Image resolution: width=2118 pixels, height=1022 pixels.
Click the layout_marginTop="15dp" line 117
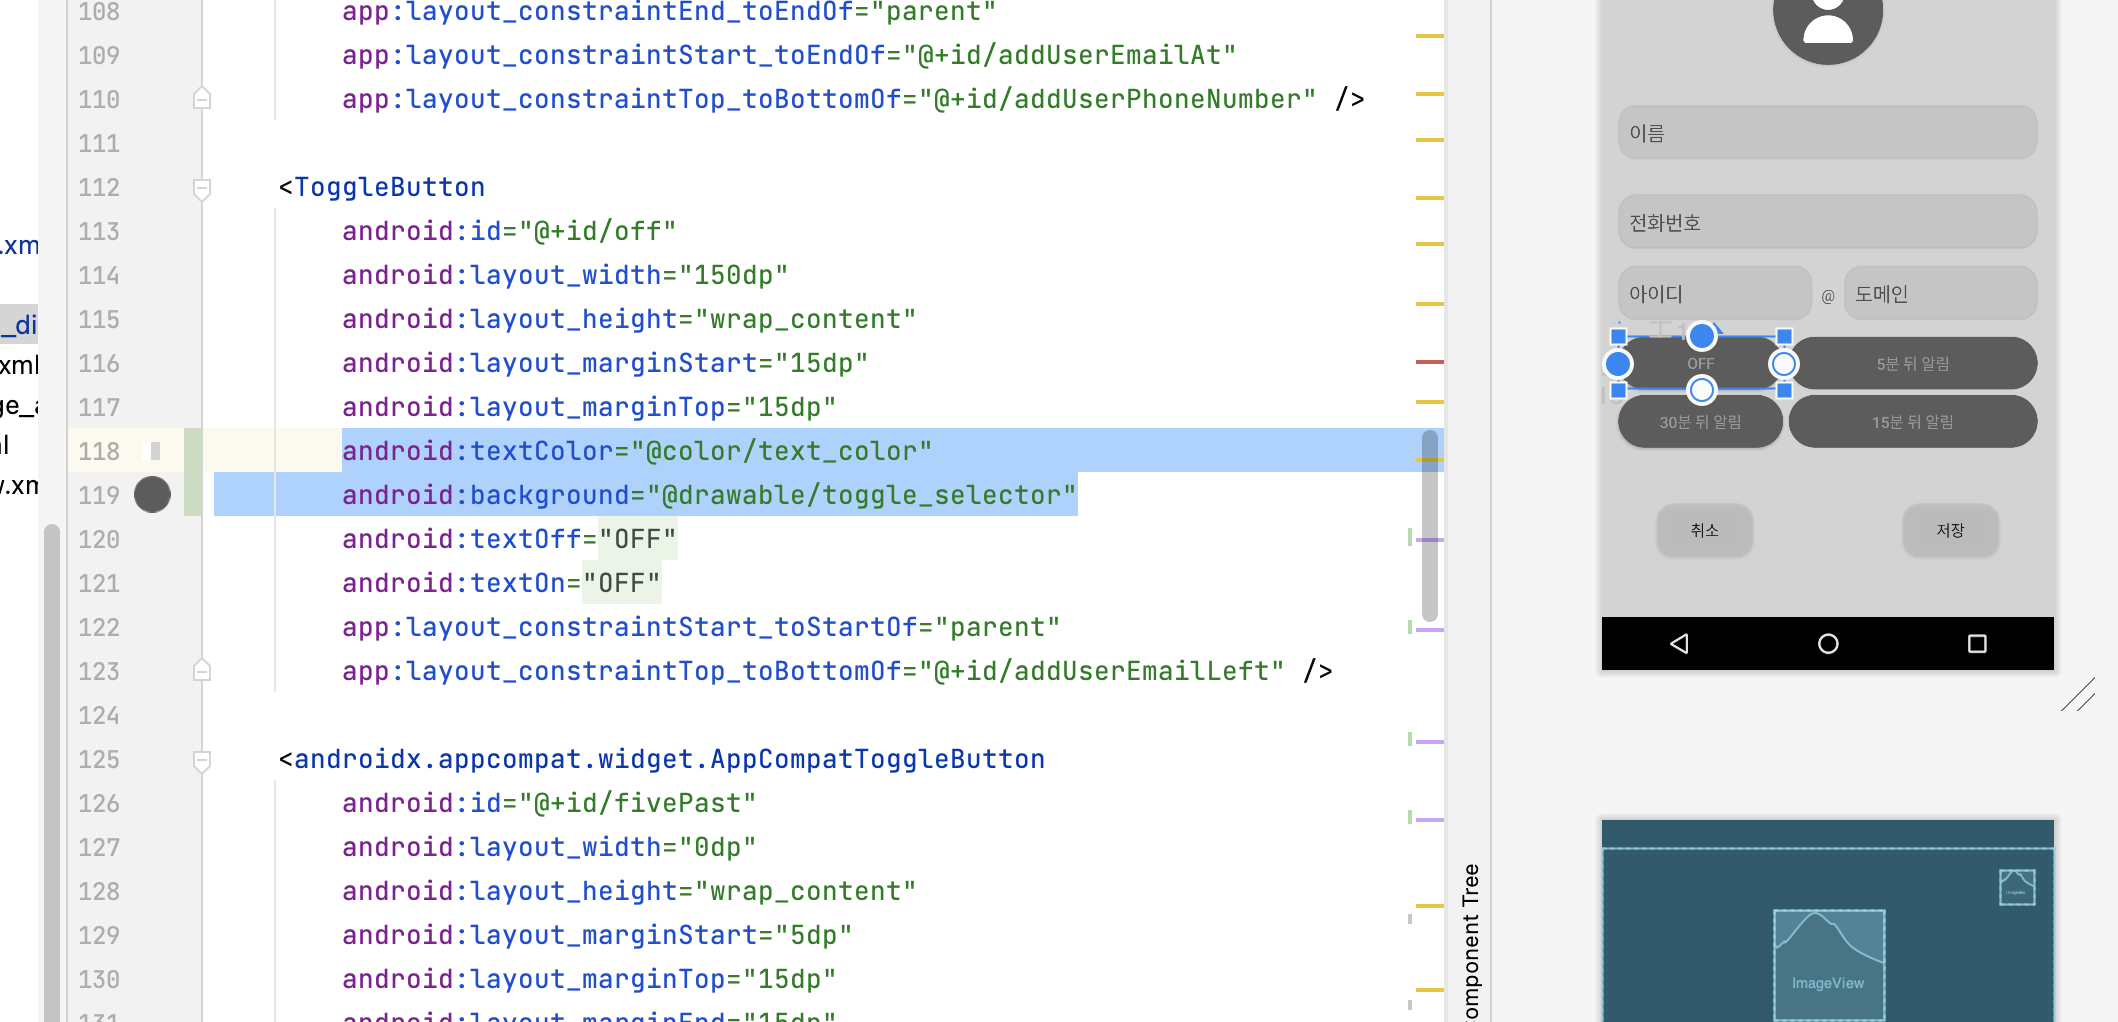589,408
